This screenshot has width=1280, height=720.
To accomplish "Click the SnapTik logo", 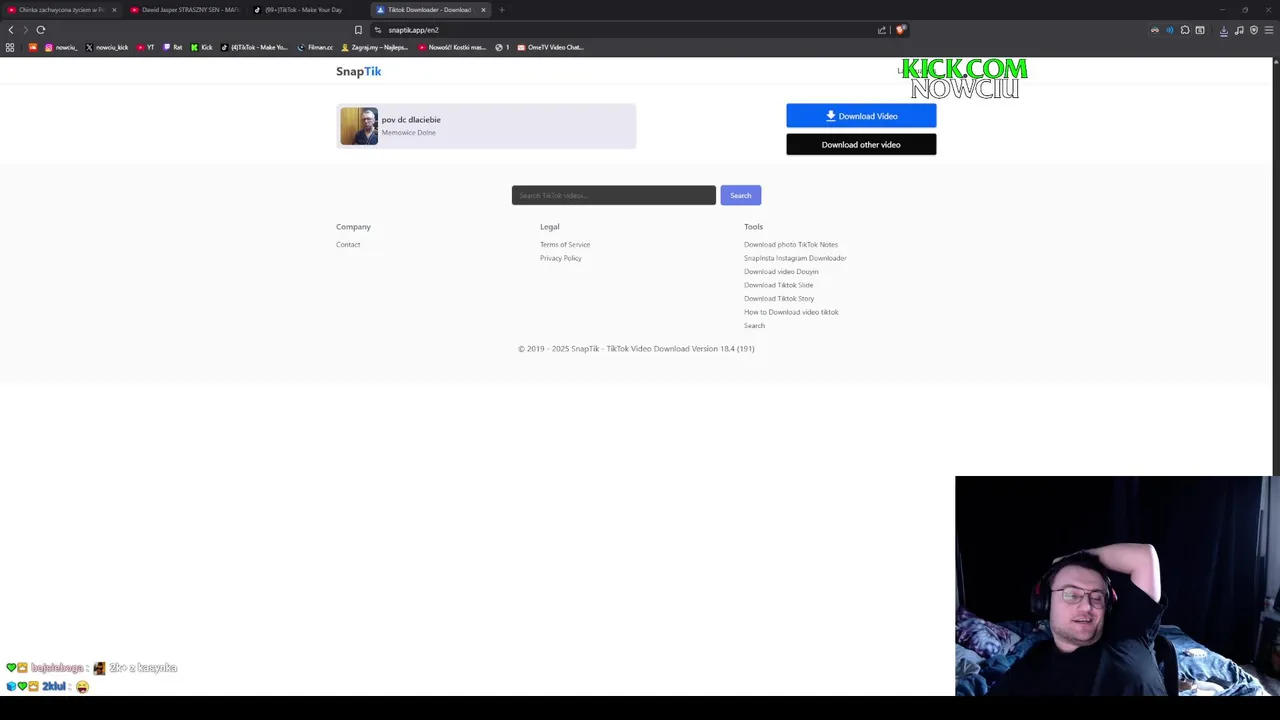I will [358, 71].
